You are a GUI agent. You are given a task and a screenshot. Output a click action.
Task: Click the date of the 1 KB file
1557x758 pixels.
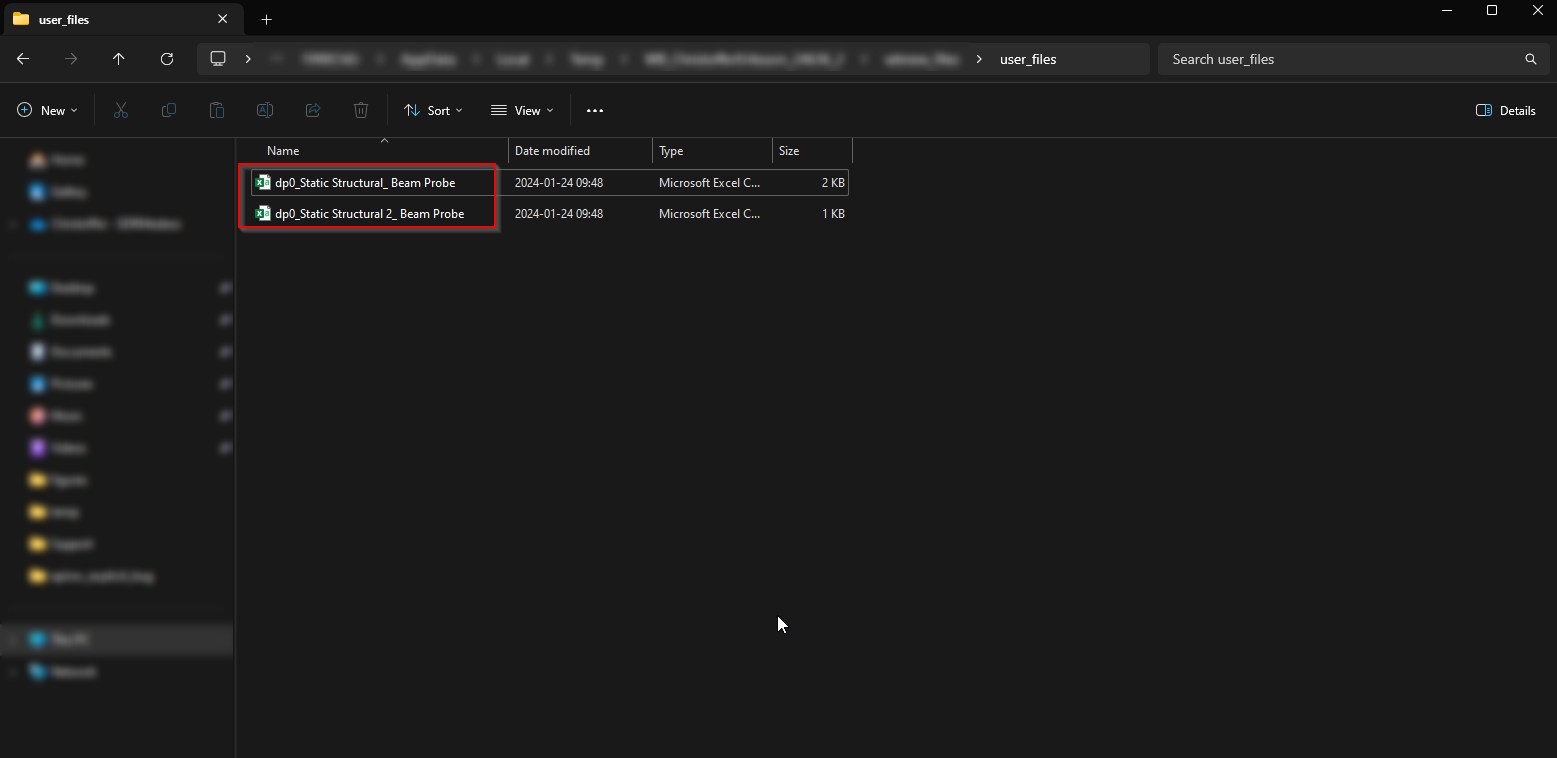pyautogui.click(x=559, y=214)
